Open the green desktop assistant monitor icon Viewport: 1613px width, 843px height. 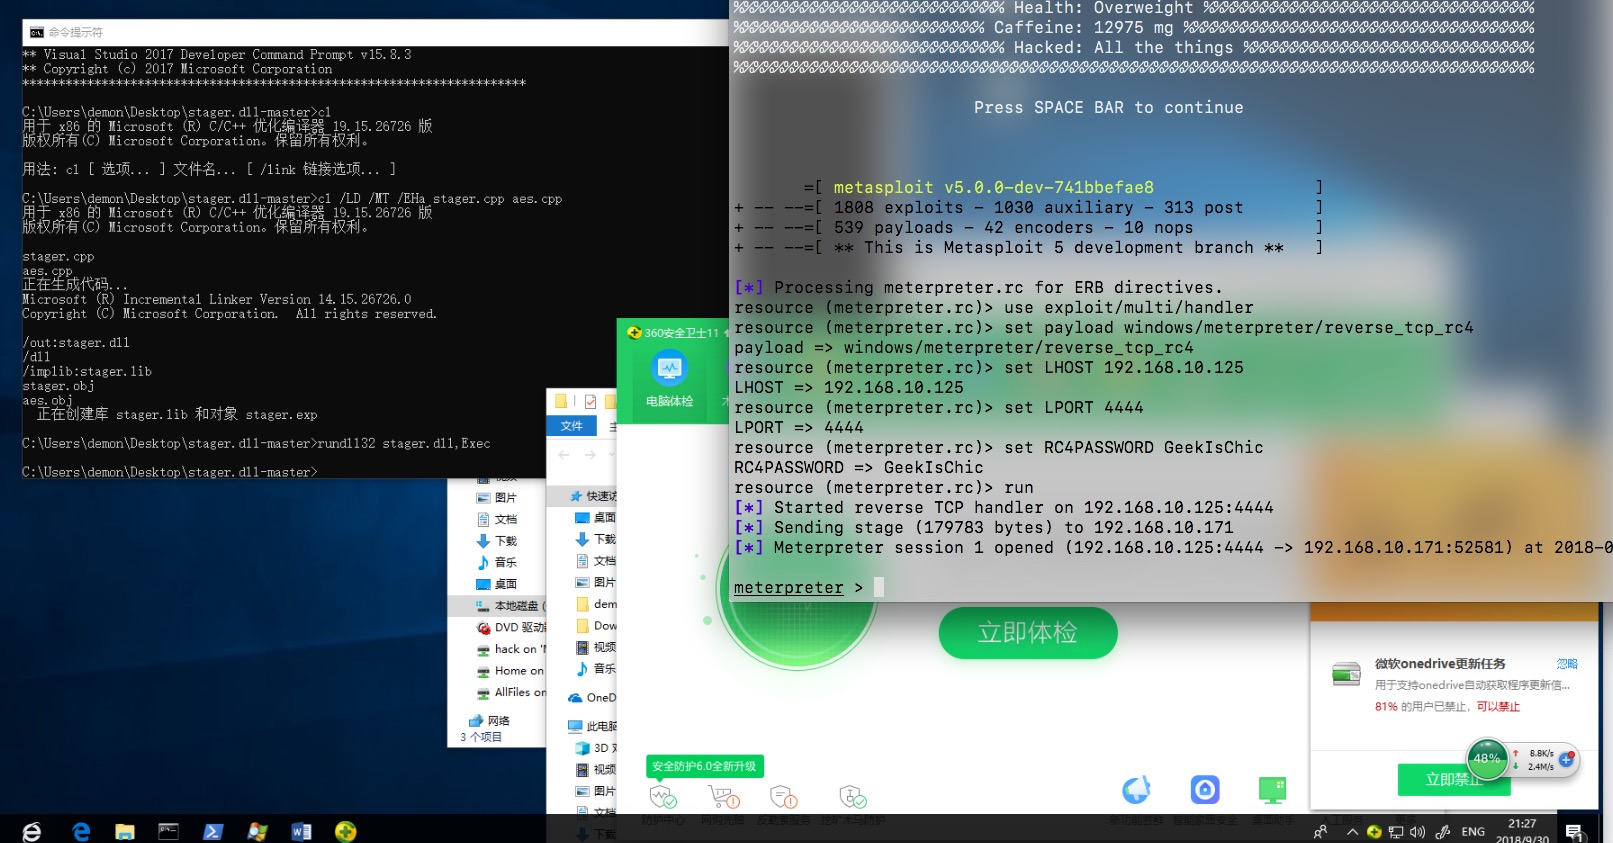(x=1272, y=790)
